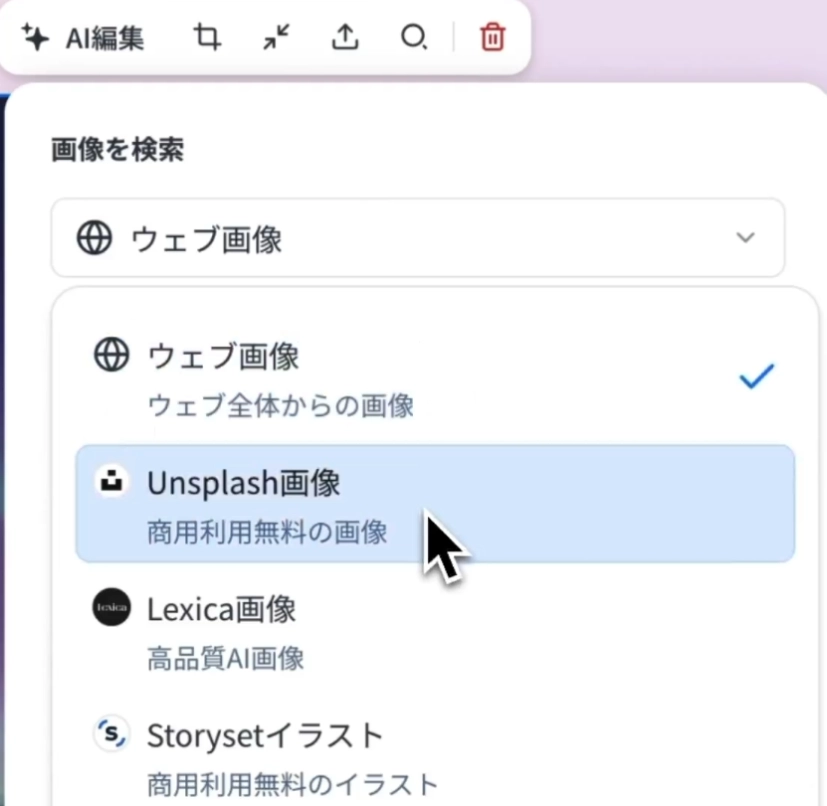Select ウェブ画像 option in list

point(223,355)
